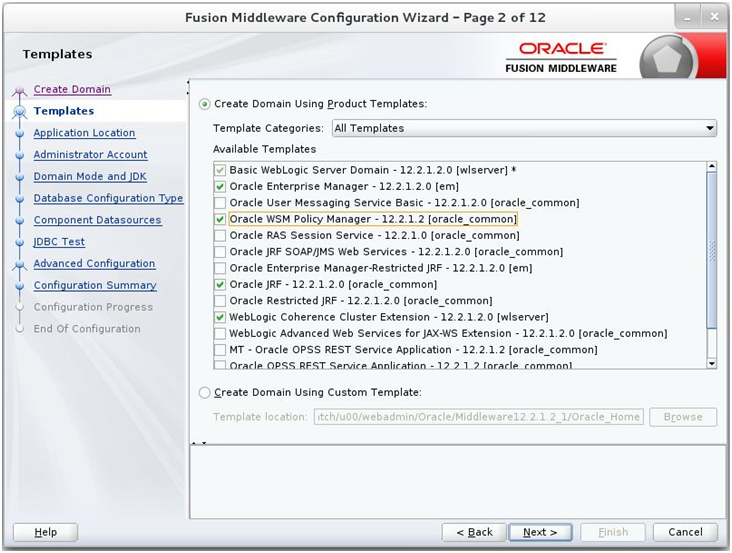Close the Configuration Wizard window
Viewport: 732px width, 553px height.
pyautogui.click(x=714, y=18)
